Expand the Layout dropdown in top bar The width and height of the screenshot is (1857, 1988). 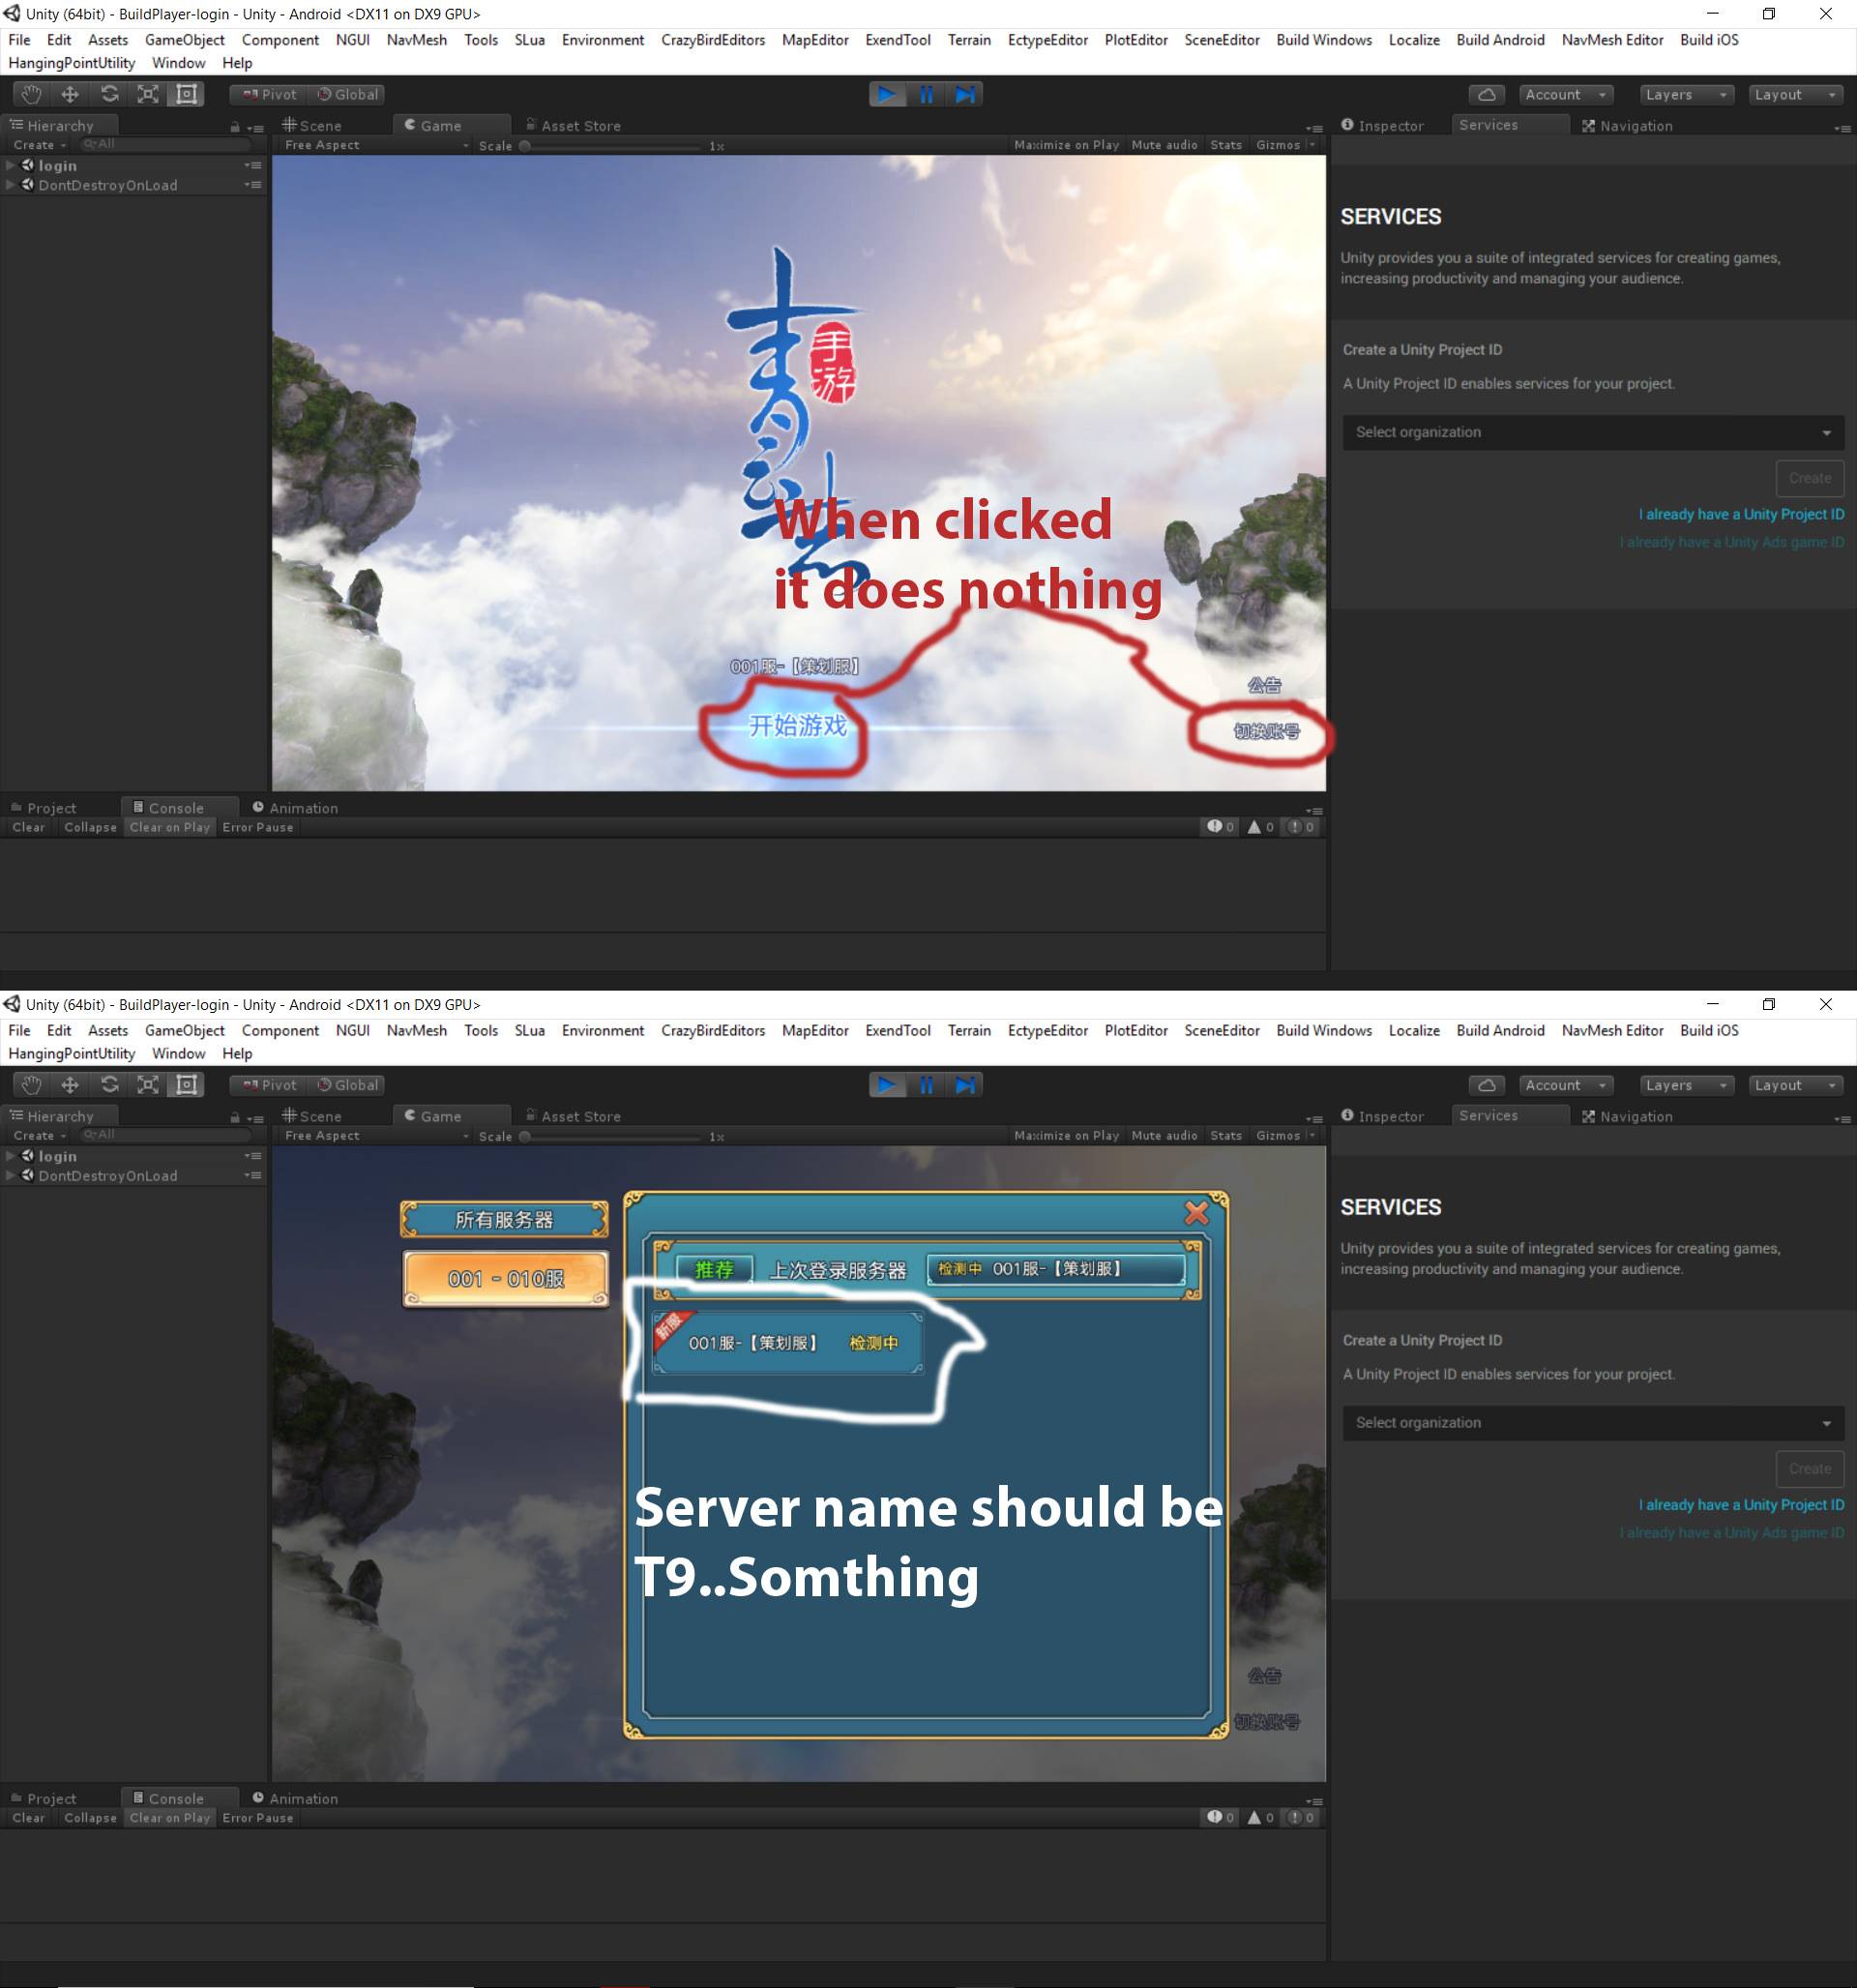point(1789,94)
